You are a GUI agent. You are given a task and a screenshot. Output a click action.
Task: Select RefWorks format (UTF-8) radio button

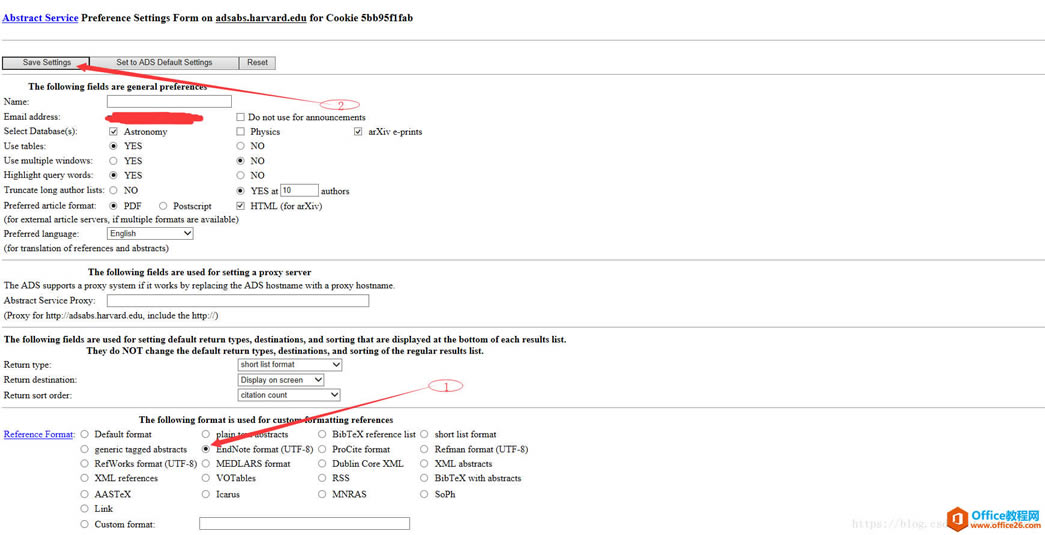pos(84,463)
